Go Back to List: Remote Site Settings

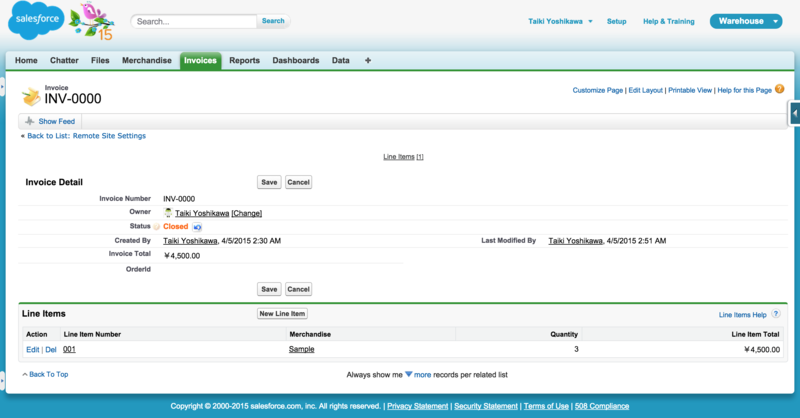tap(86, 136)
